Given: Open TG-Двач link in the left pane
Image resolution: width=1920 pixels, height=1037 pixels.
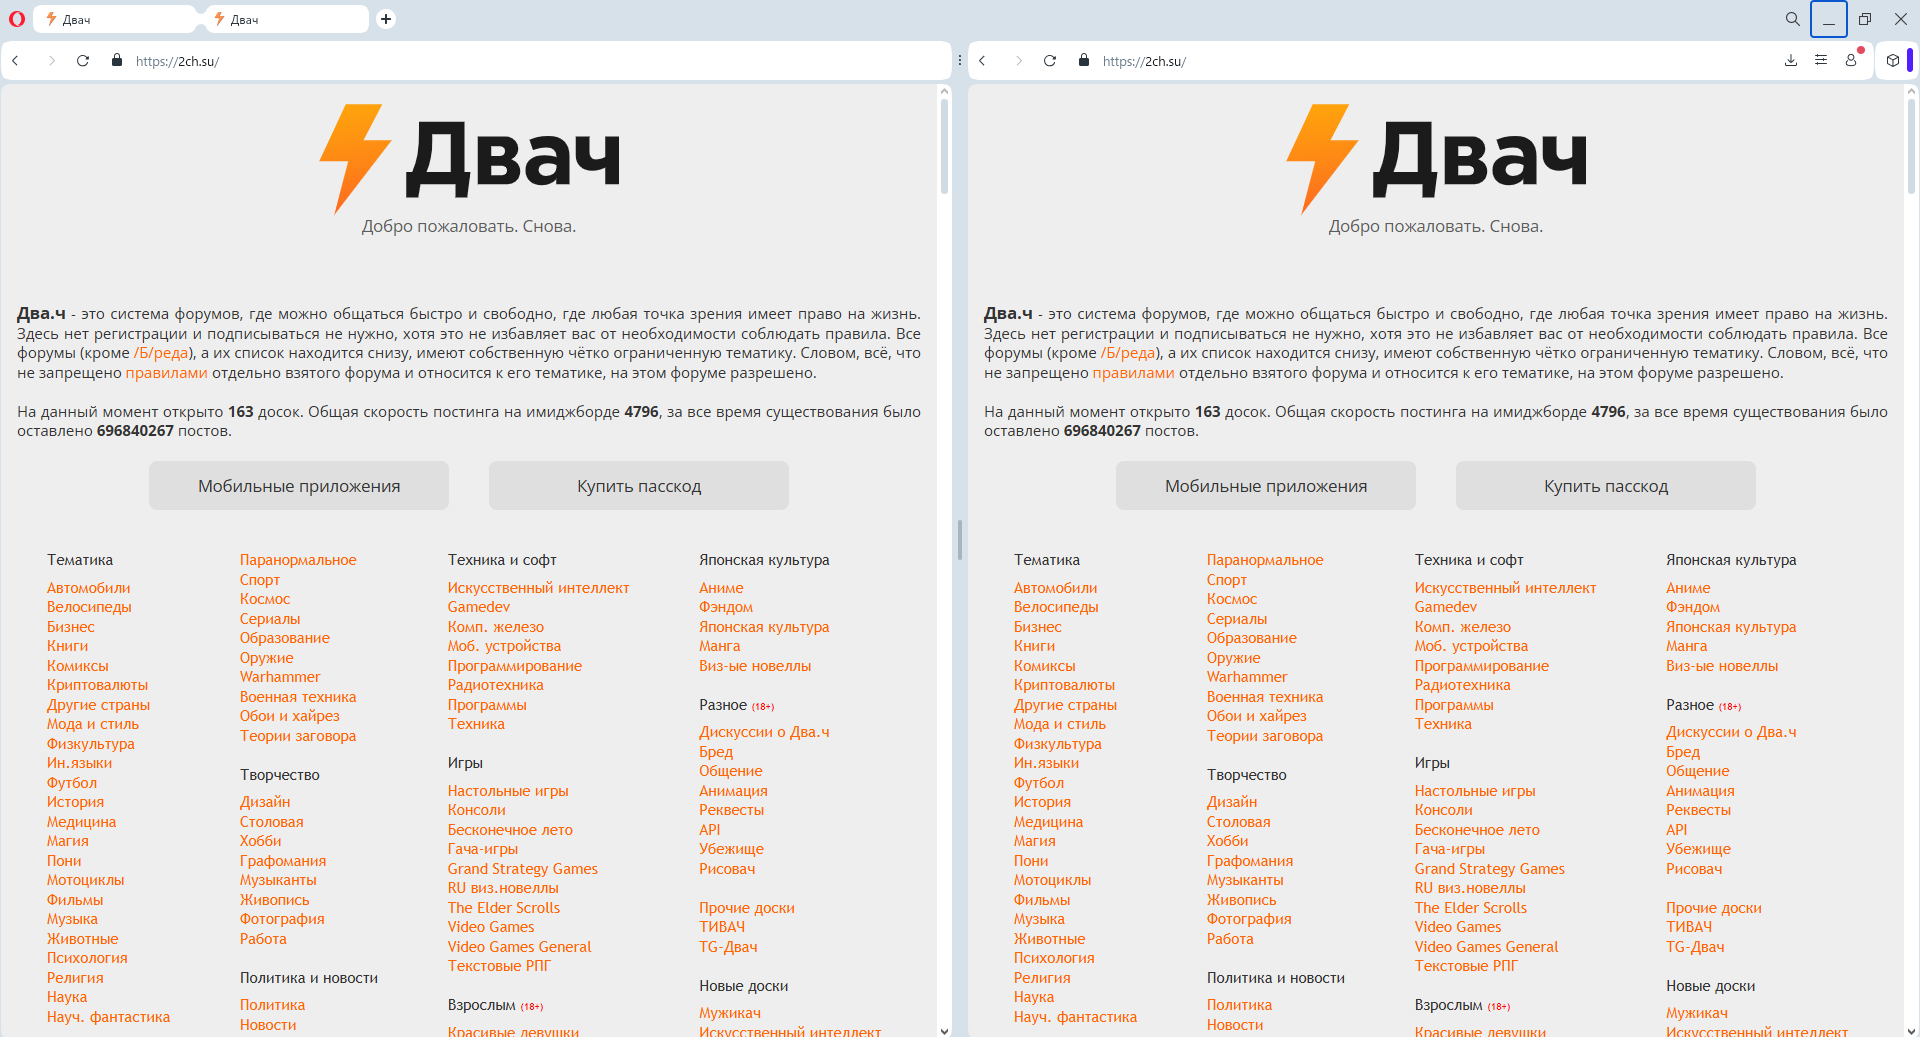Looking at the screenshot, I should point(728,947).
